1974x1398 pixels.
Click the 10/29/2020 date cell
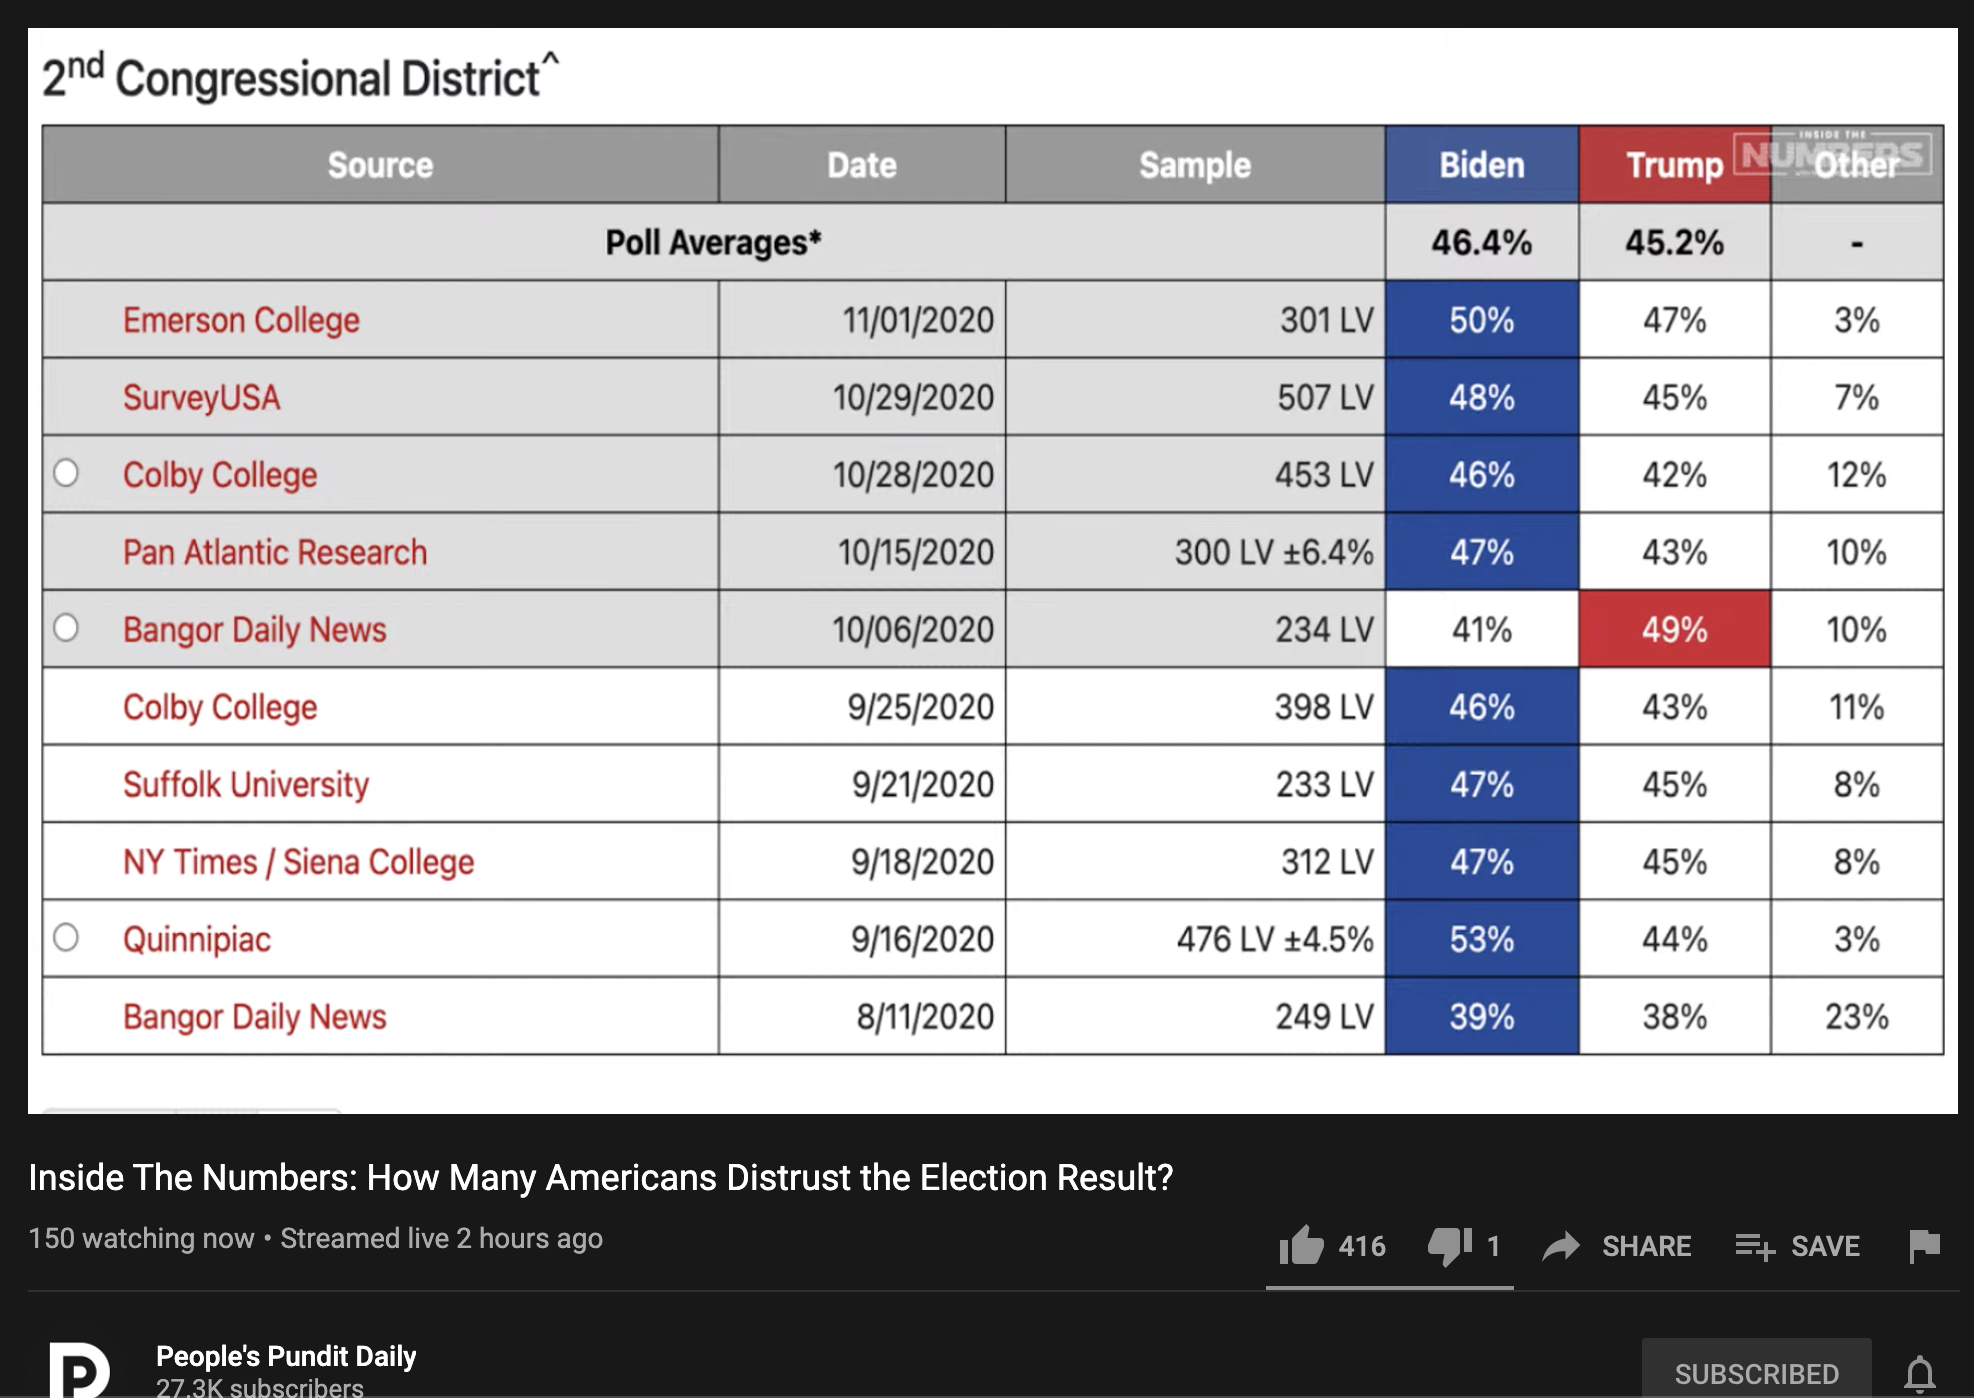click(862, 397)
